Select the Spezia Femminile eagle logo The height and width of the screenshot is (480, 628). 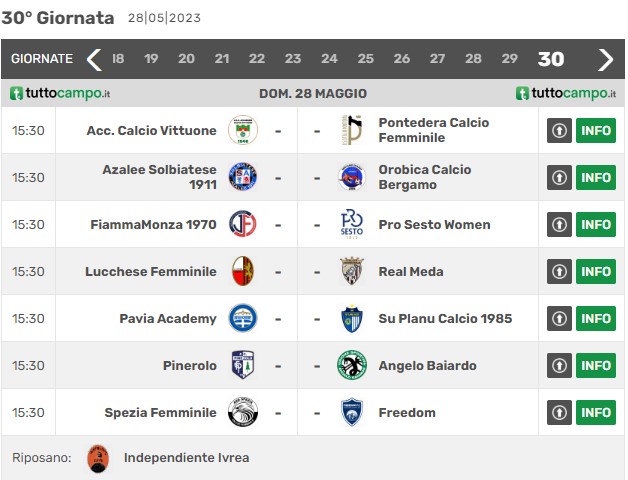point(243,412)
